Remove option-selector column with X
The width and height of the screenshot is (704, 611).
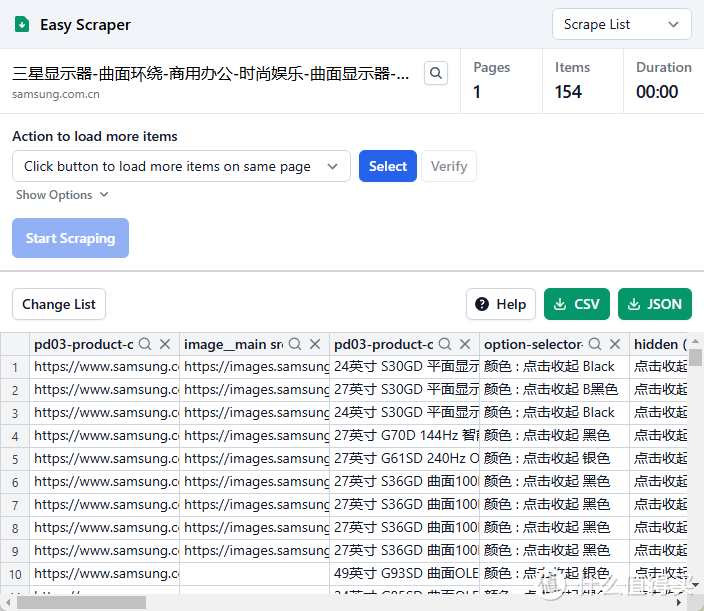[615, 344]
